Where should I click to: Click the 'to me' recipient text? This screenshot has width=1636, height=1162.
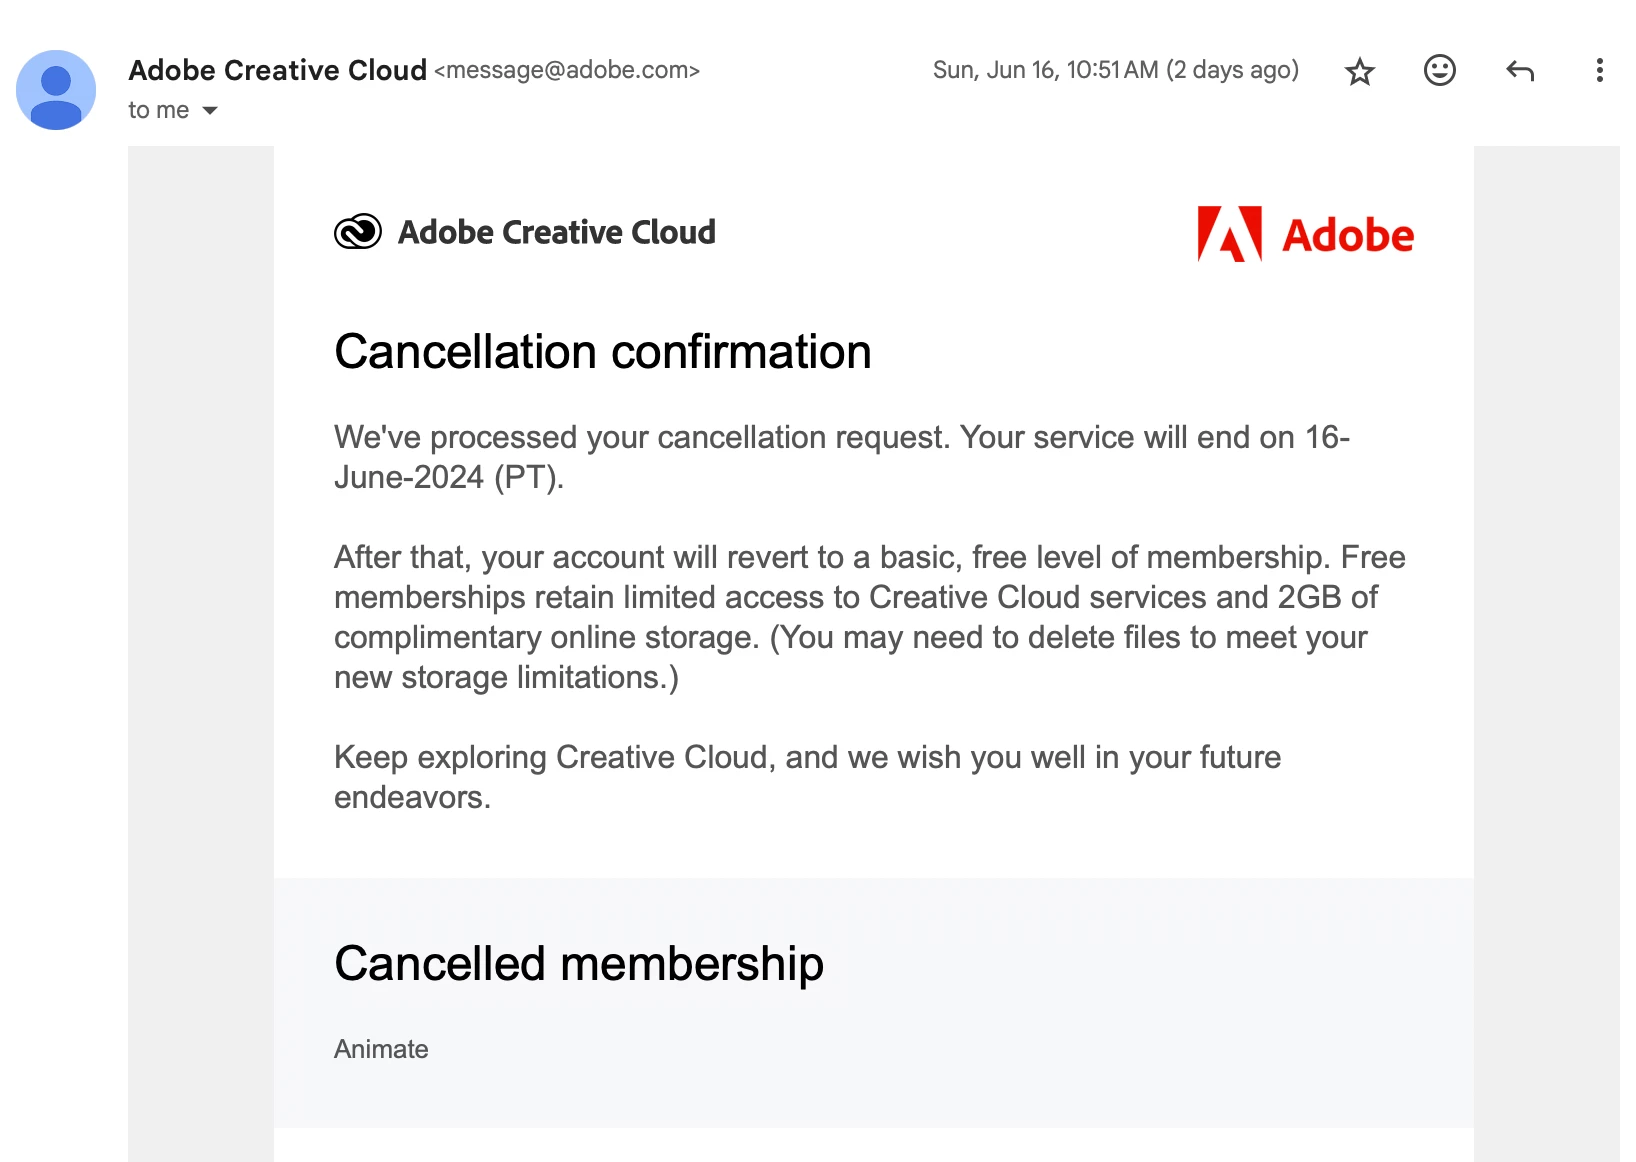(x=158, y=110)
